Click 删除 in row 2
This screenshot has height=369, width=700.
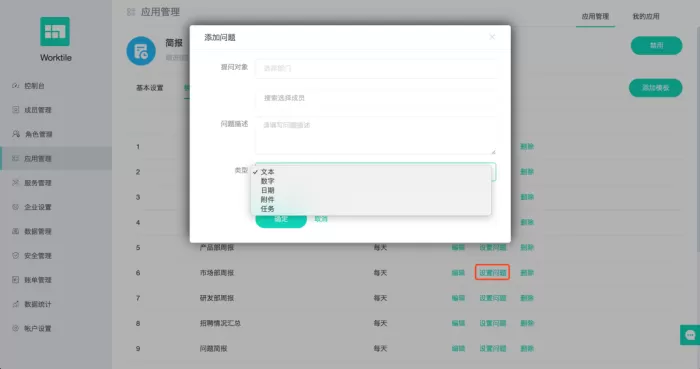527,172
